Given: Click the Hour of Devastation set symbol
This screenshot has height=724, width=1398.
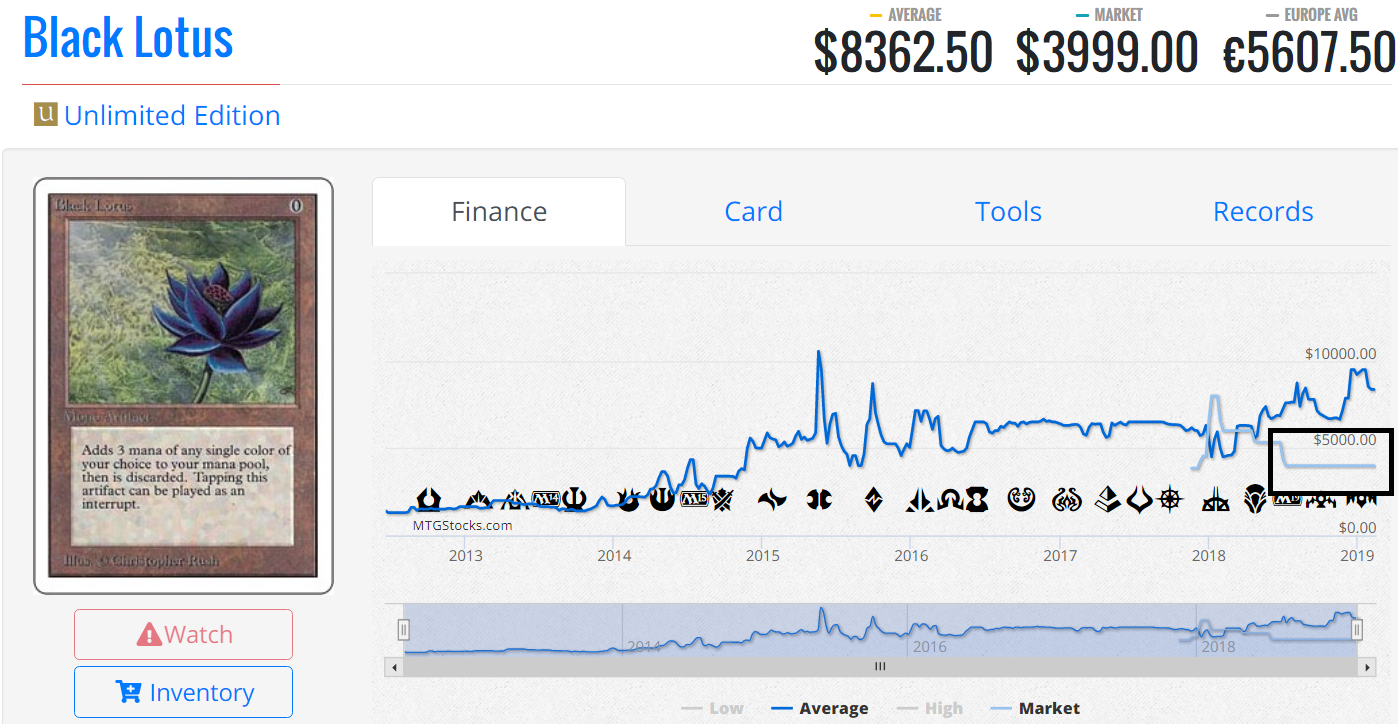Looking at the screenshot, I should [x=1139, y=498].
